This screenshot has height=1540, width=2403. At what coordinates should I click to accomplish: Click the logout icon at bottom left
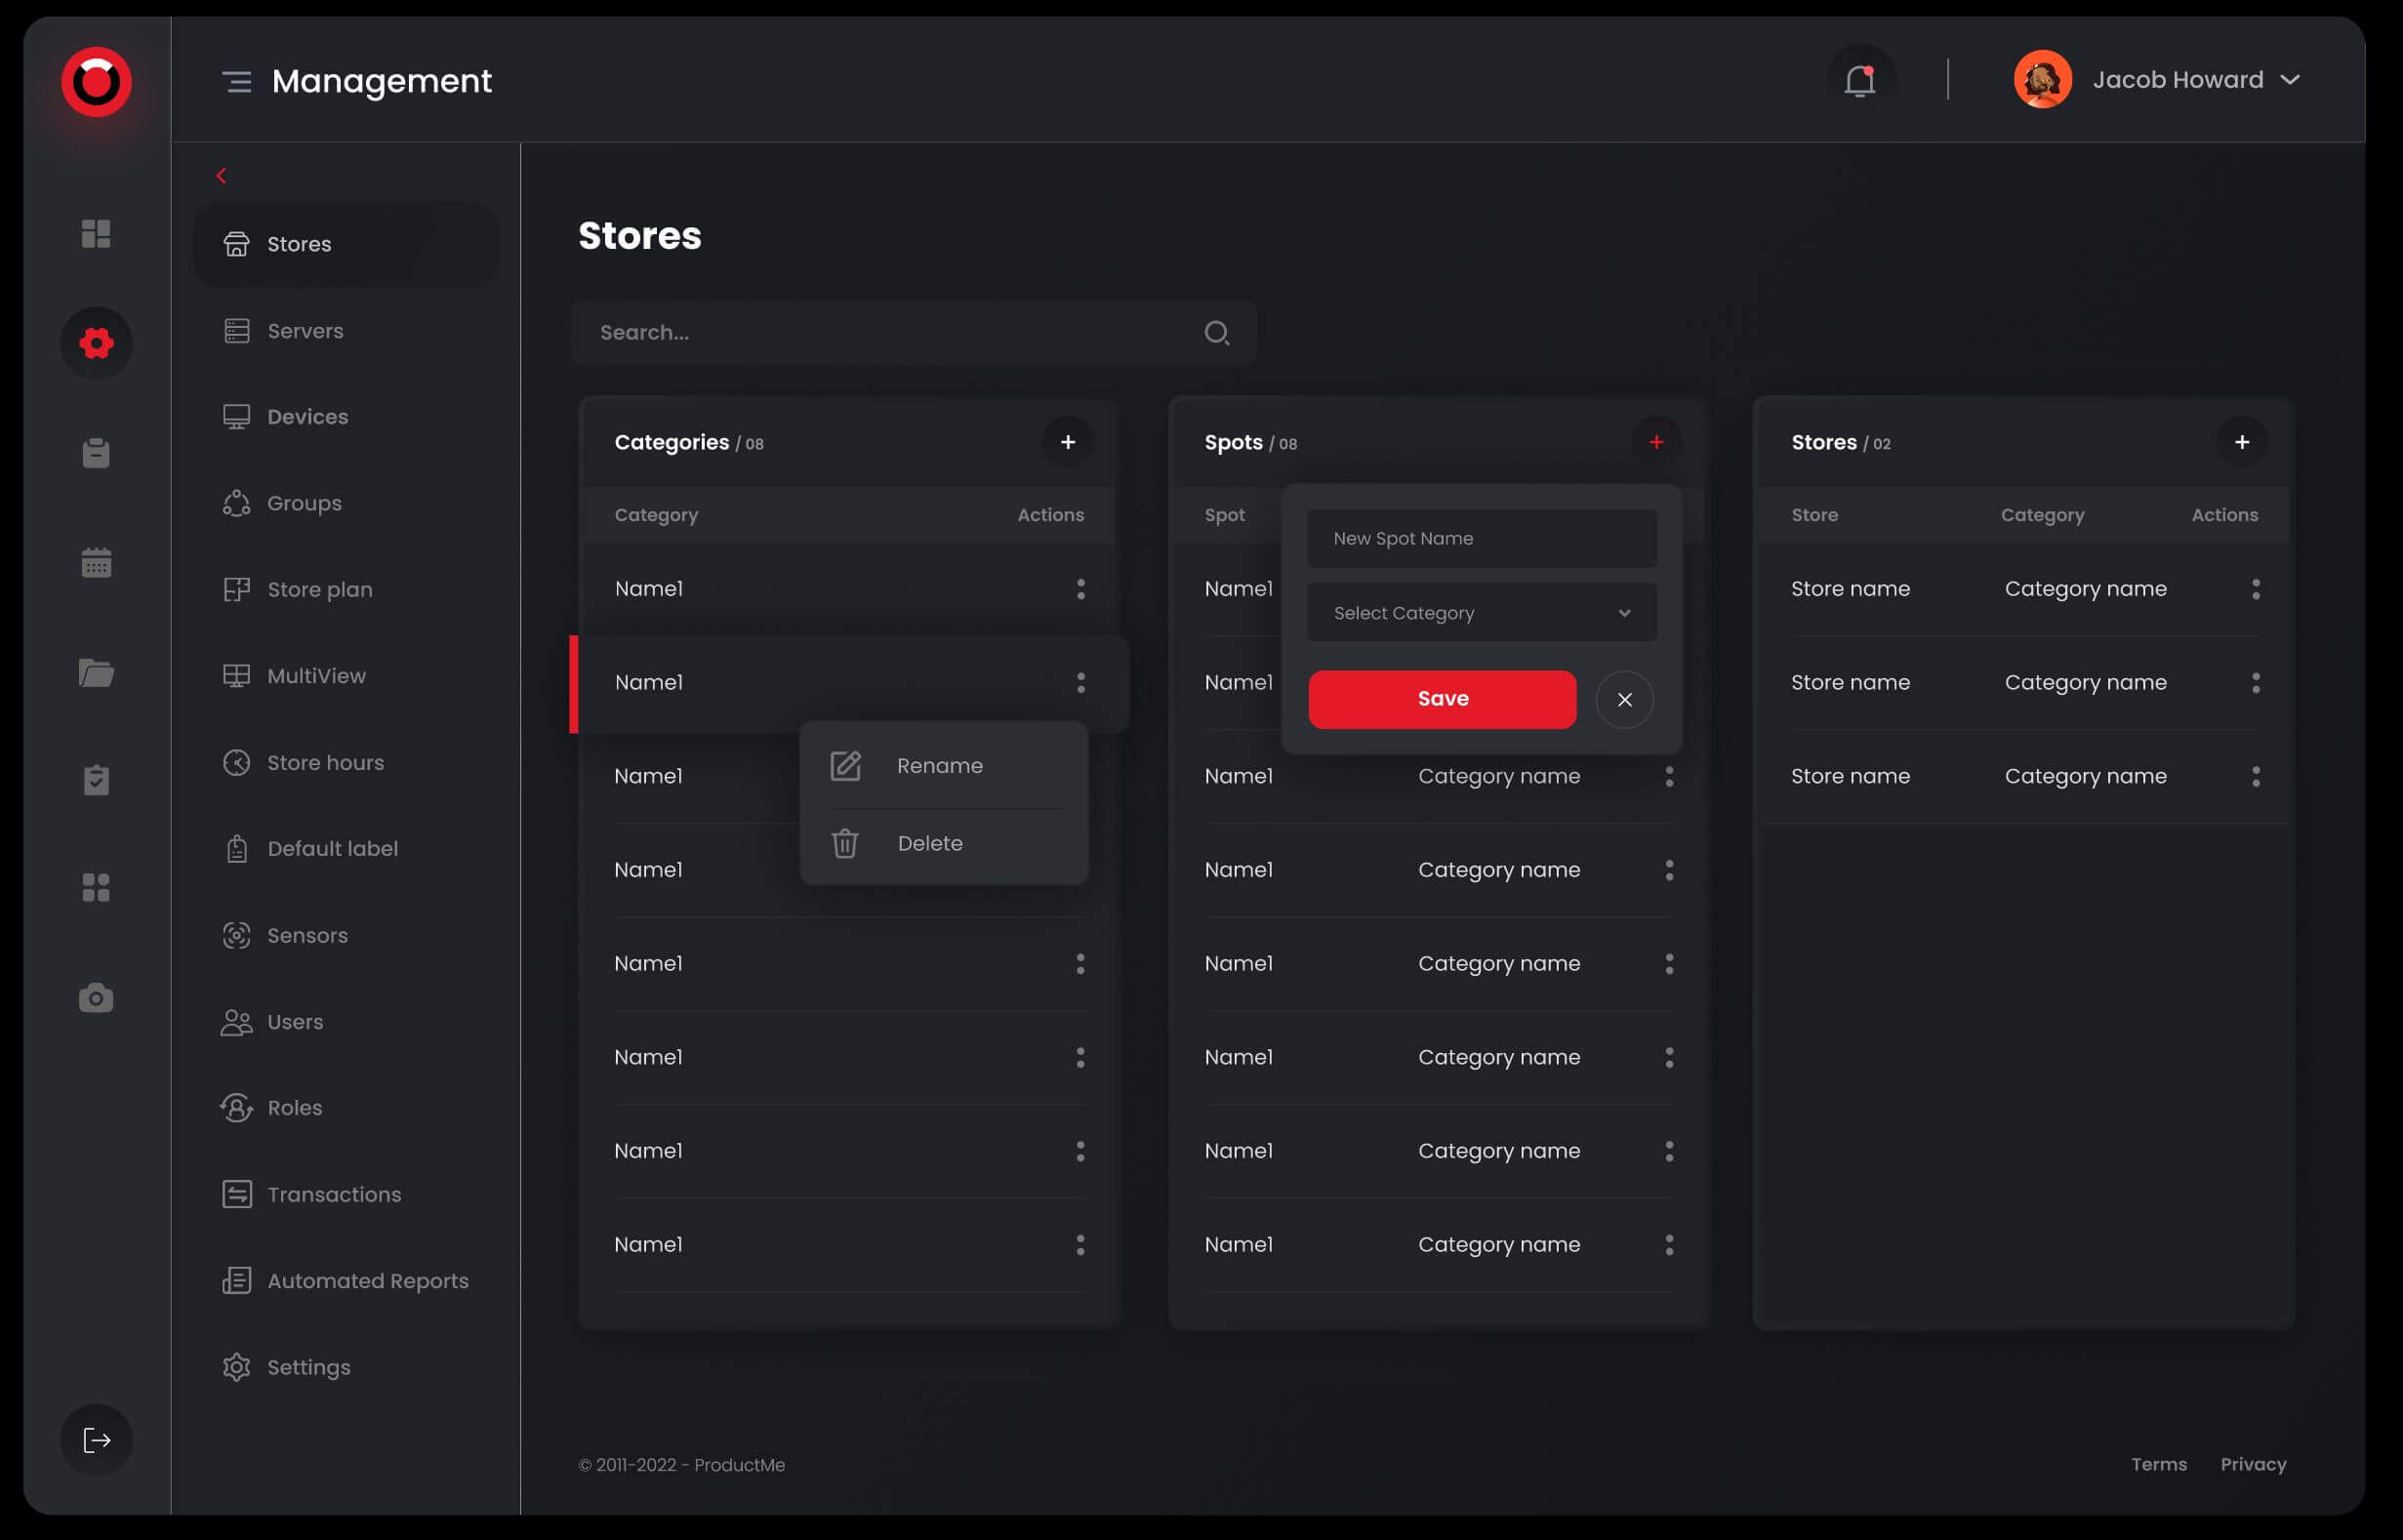(96, 1440)
